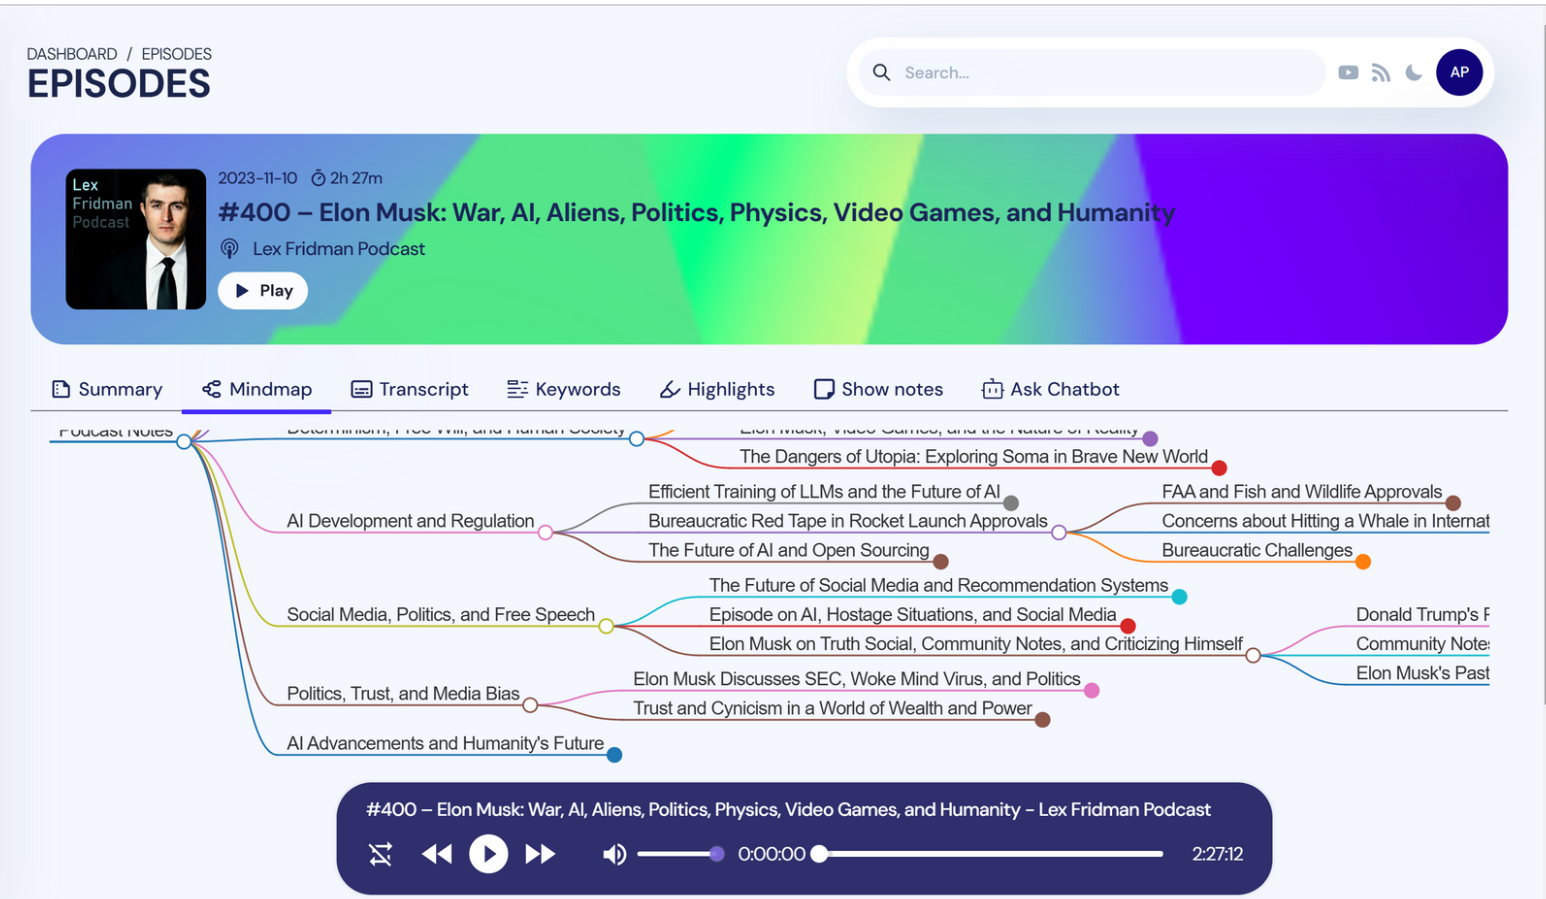Expand the FAA and Fish and Wildlife dot
The height and width of the screenshot is (899, 1546).
[1453, 503]
